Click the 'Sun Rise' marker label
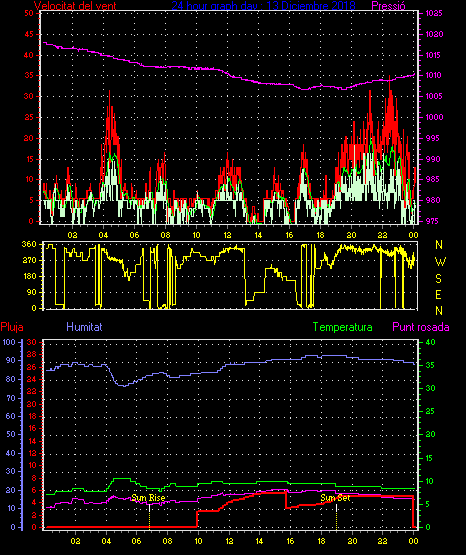The height and width of the screenshot is (555, 466). [x=148, y=498]
